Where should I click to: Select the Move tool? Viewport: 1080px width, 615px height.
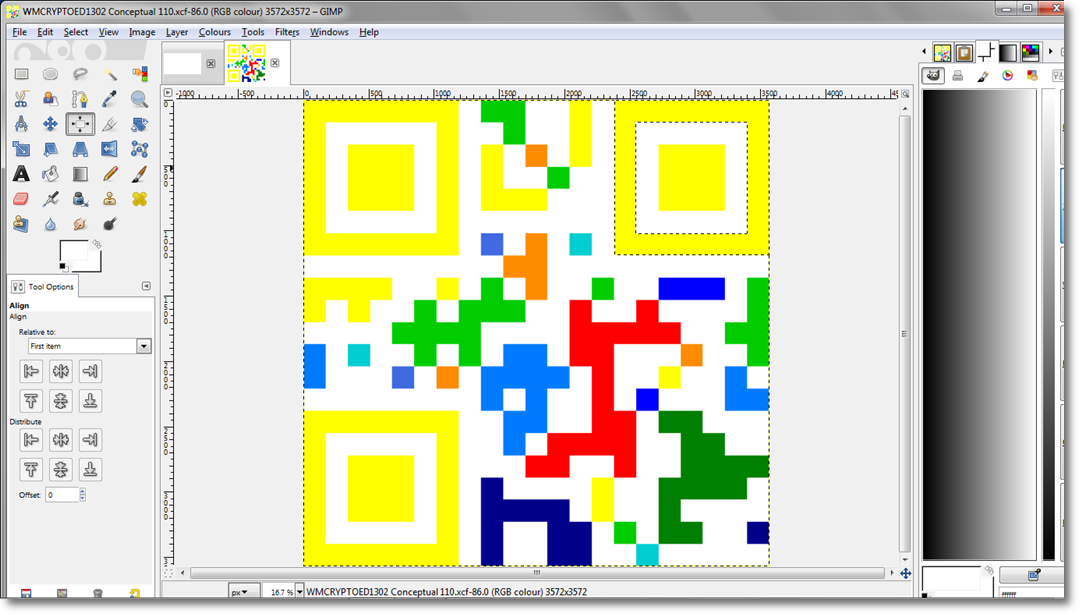(x=50, y=124)
